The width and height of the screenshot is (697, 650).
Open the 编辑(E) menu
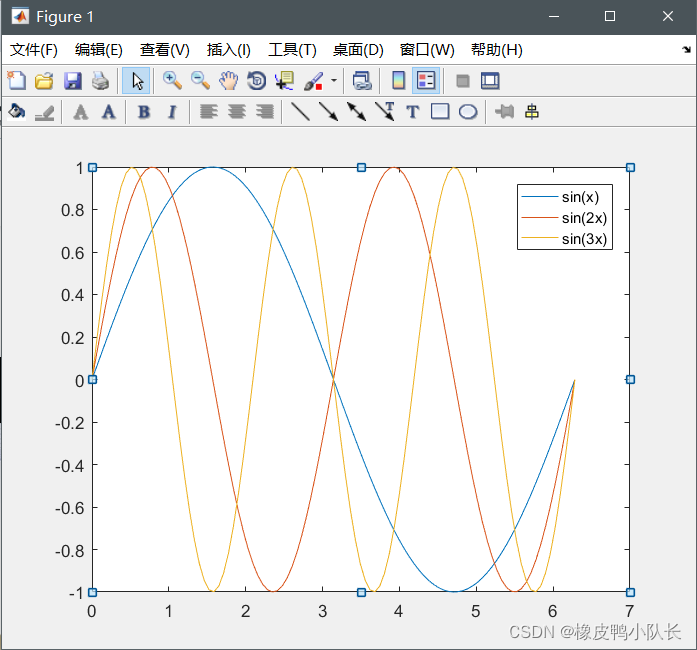coord(99,50)
